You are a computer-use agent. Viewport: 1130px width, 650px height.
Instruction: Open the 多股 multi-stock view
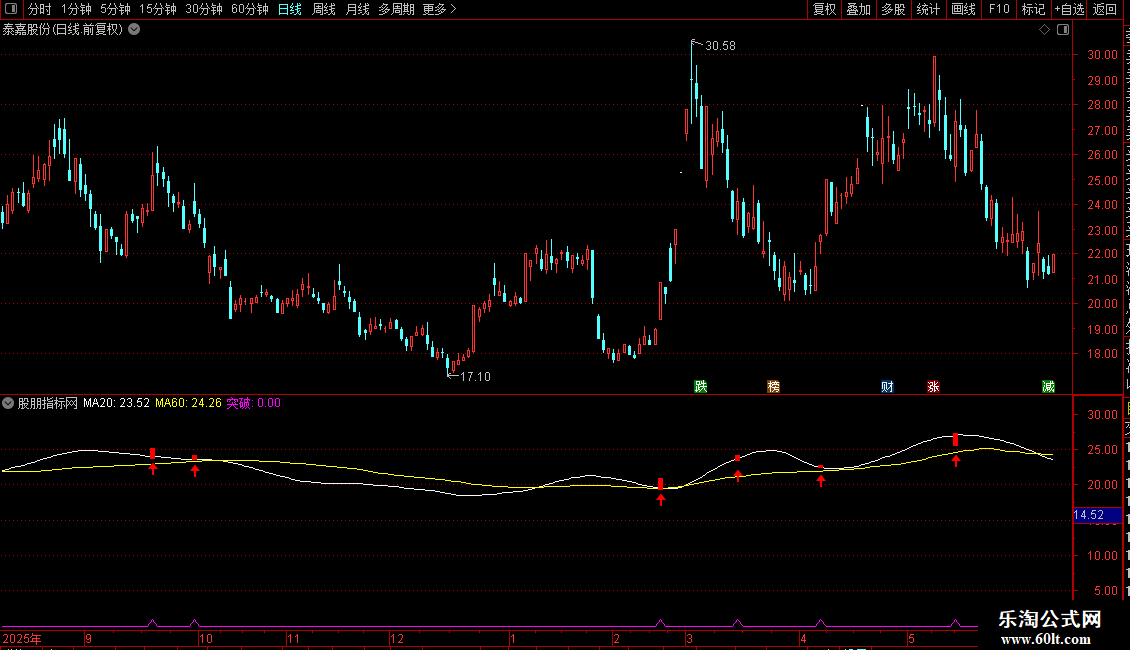click(x=894, y=9)
